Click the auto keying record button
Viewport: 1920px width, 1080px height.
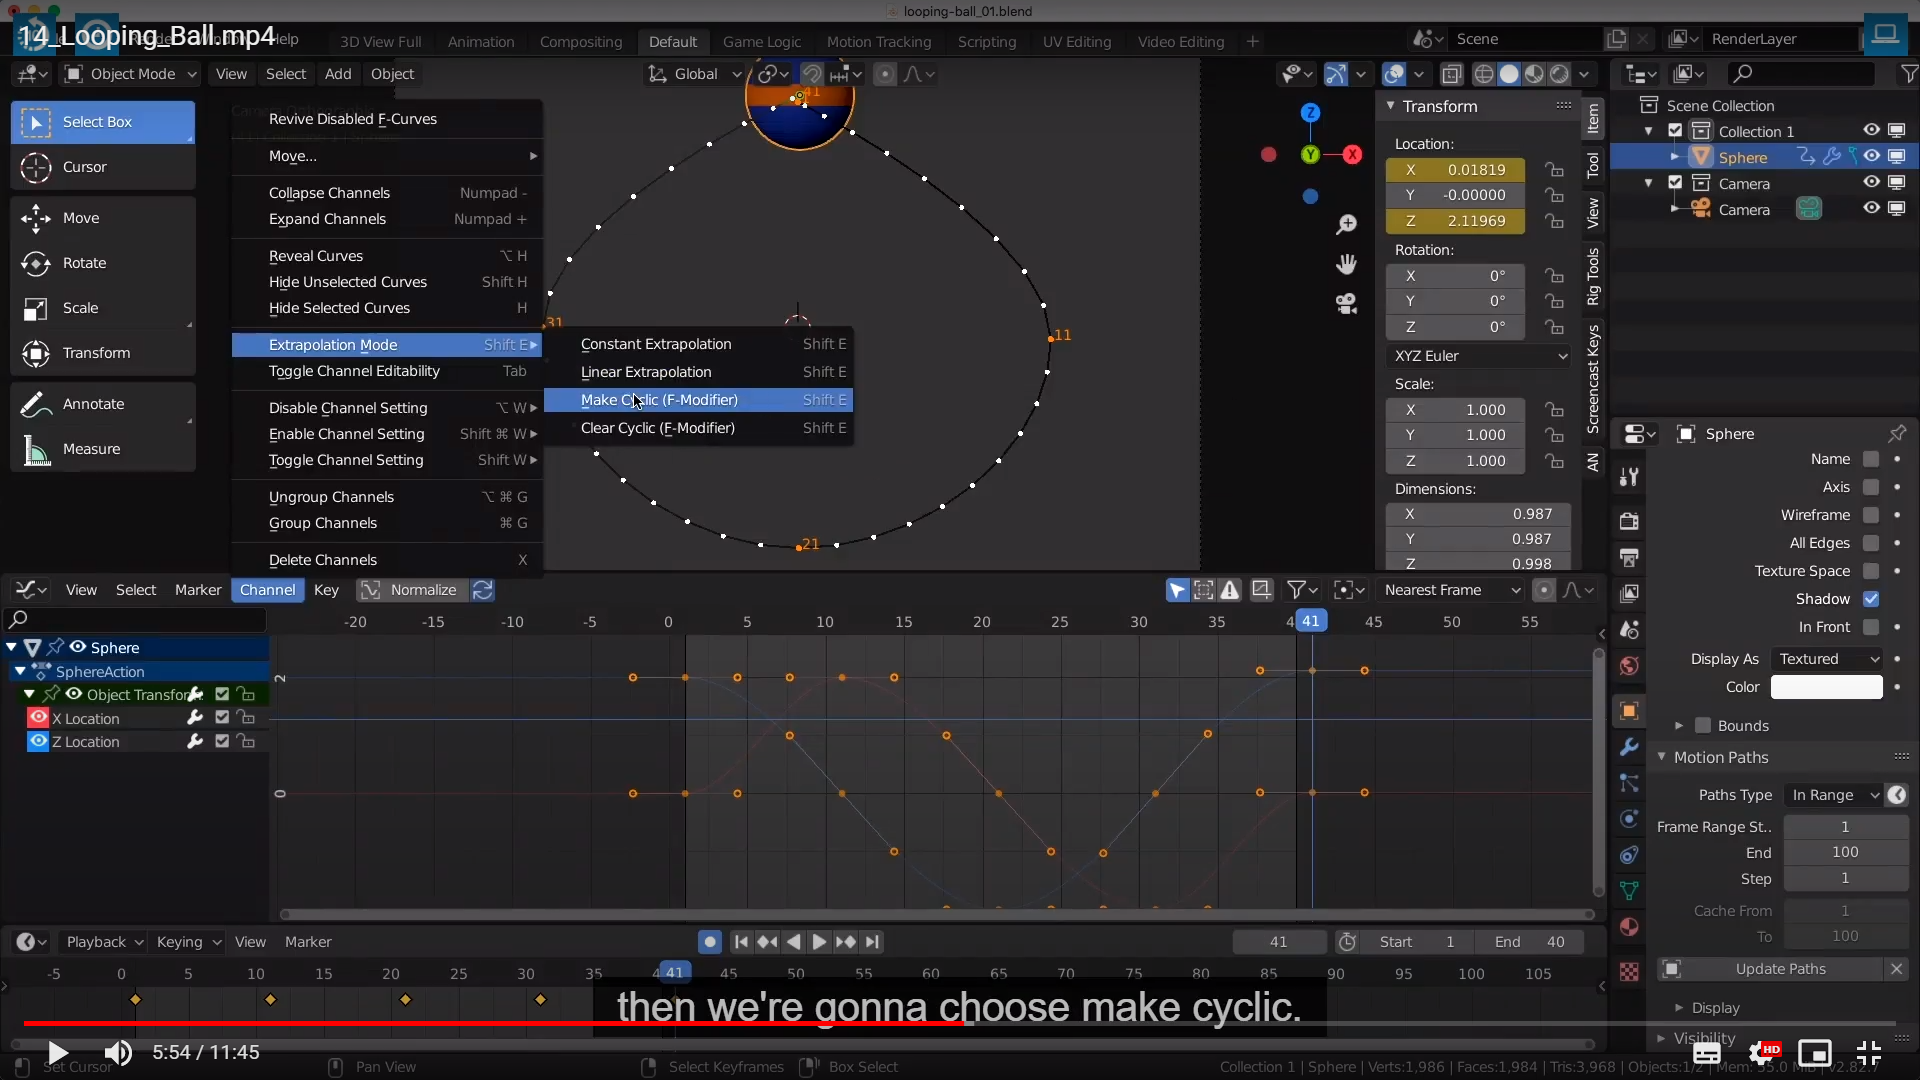709,942
